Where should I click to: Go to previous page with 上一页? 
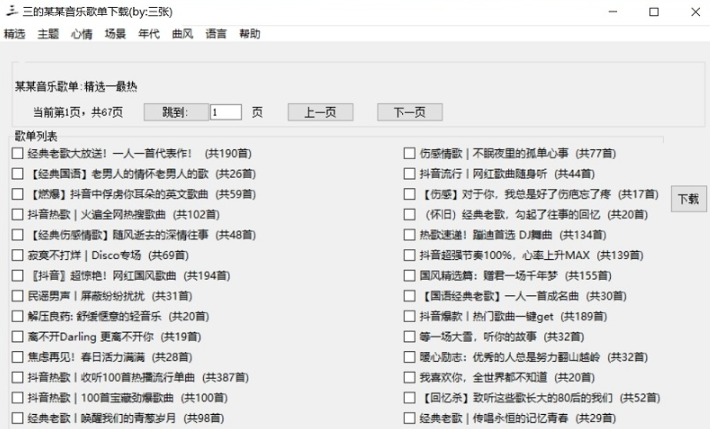click(x=320, y=112)
